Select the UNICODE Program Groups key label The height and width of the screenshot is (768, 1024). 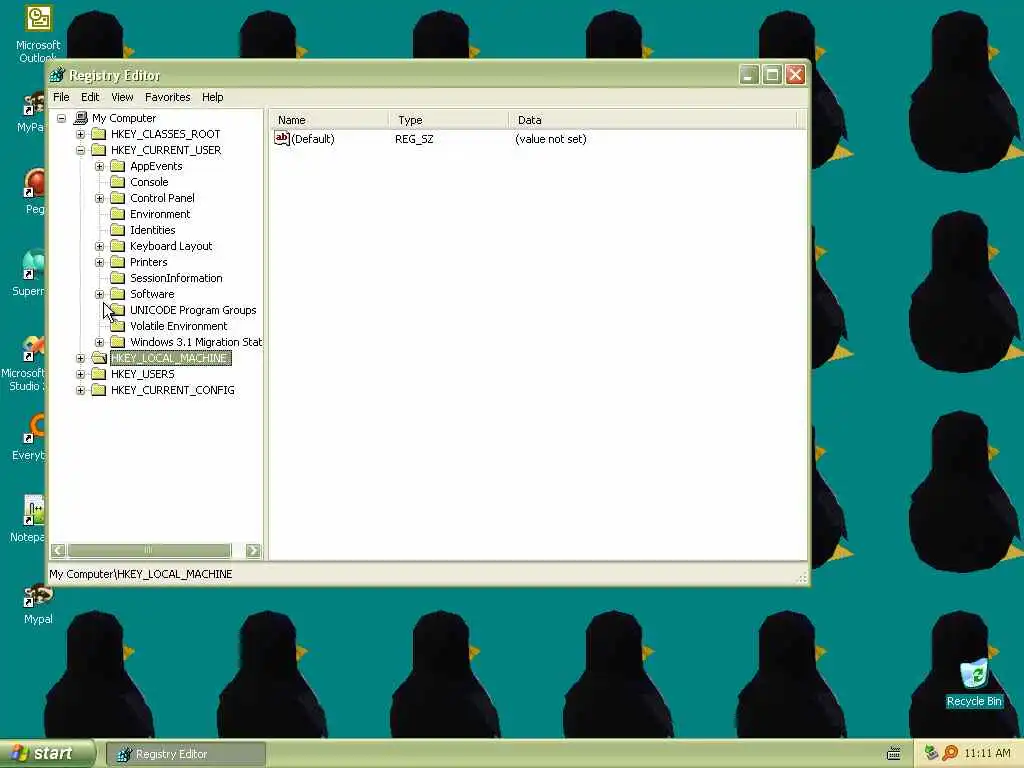[193, 310]
